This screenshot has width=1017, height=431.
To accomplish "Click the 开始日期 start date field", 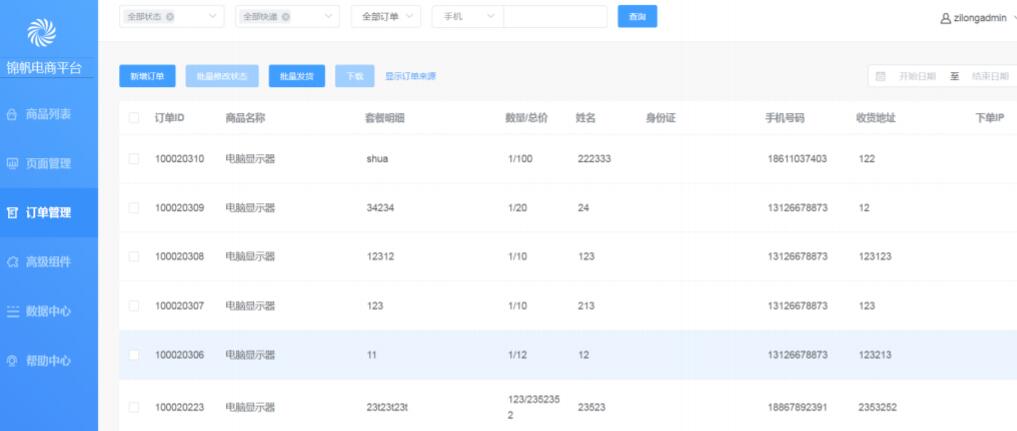I will [917, 76].
